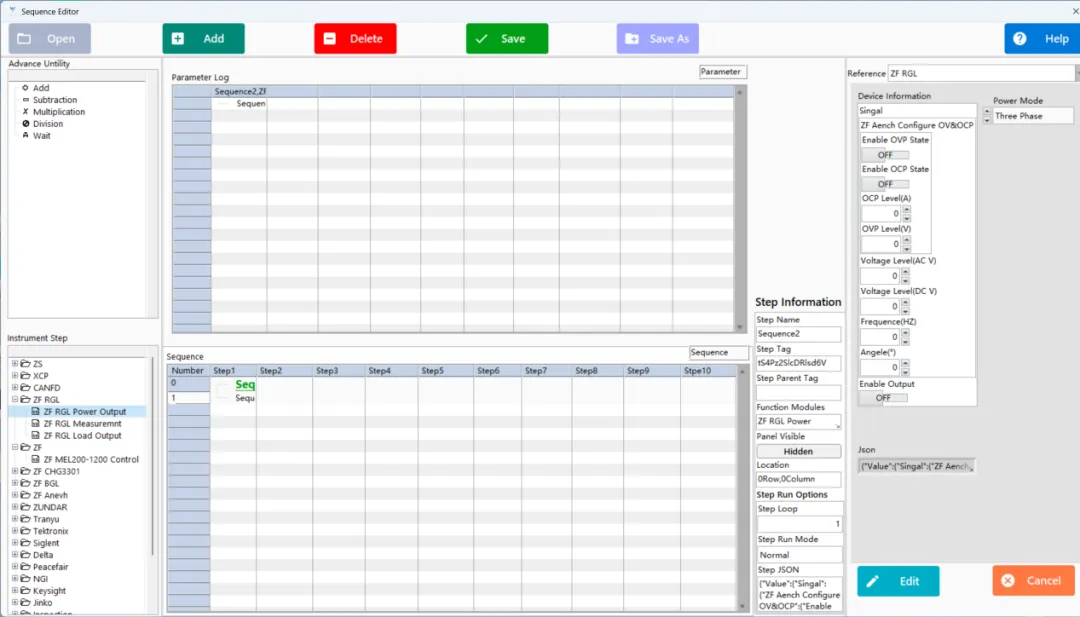1080x617 pixels.
Task: Expand the ZF CHG3301 folder
Action: (x=14, y=471)
